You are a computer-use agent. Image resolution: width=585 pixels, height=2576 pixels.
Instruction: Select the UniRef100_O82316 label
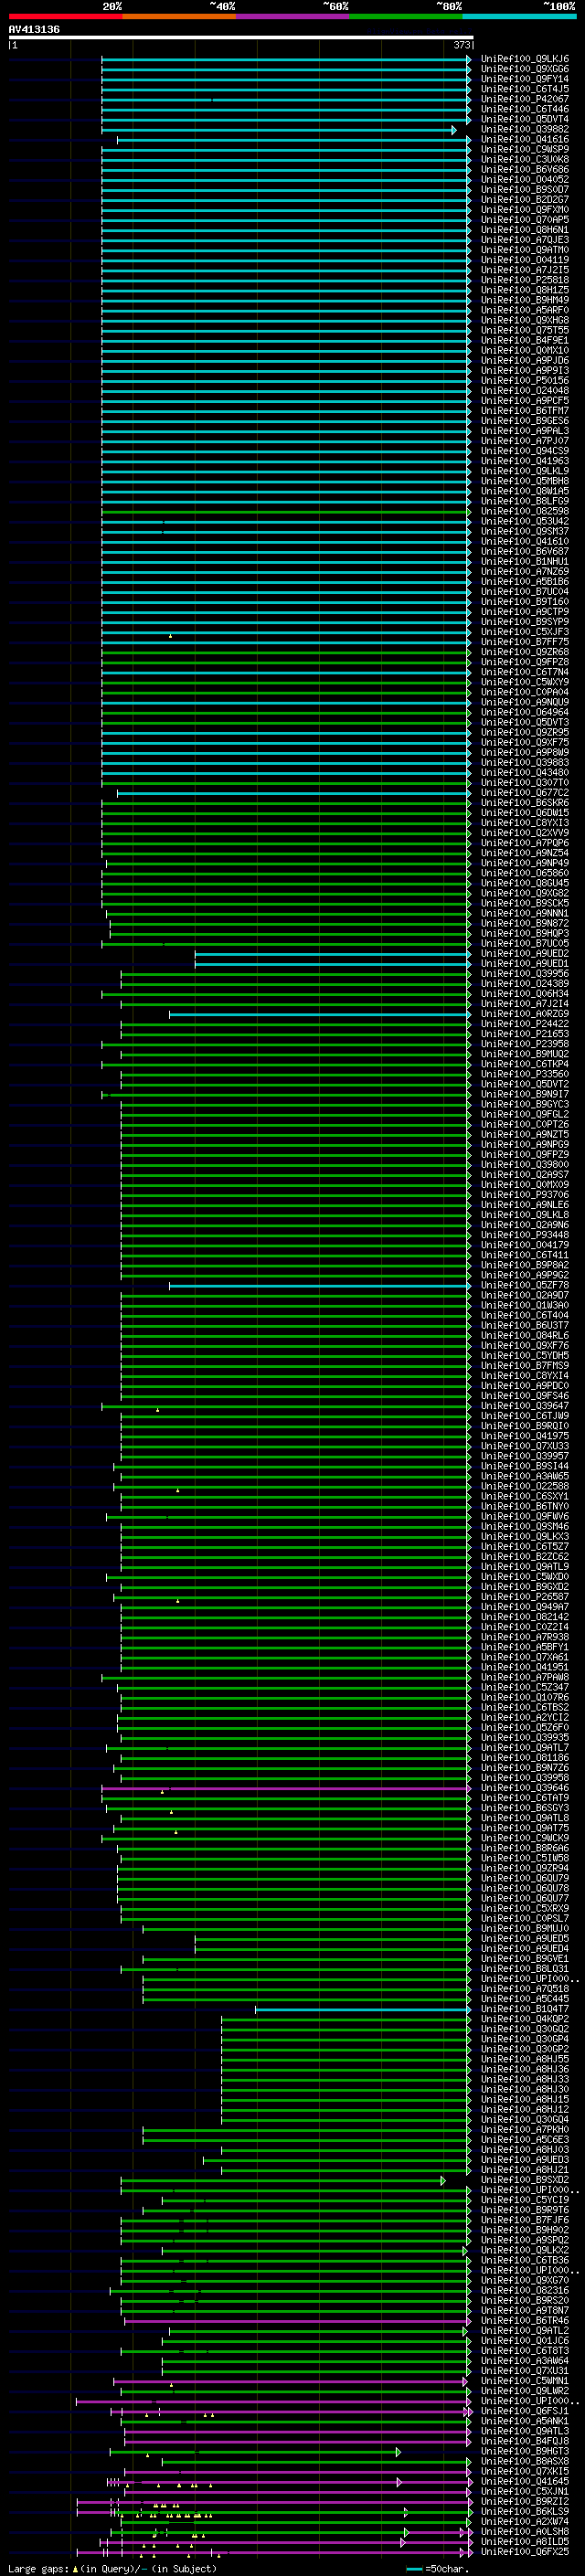pyautogui.click(x=524, y=2290)
